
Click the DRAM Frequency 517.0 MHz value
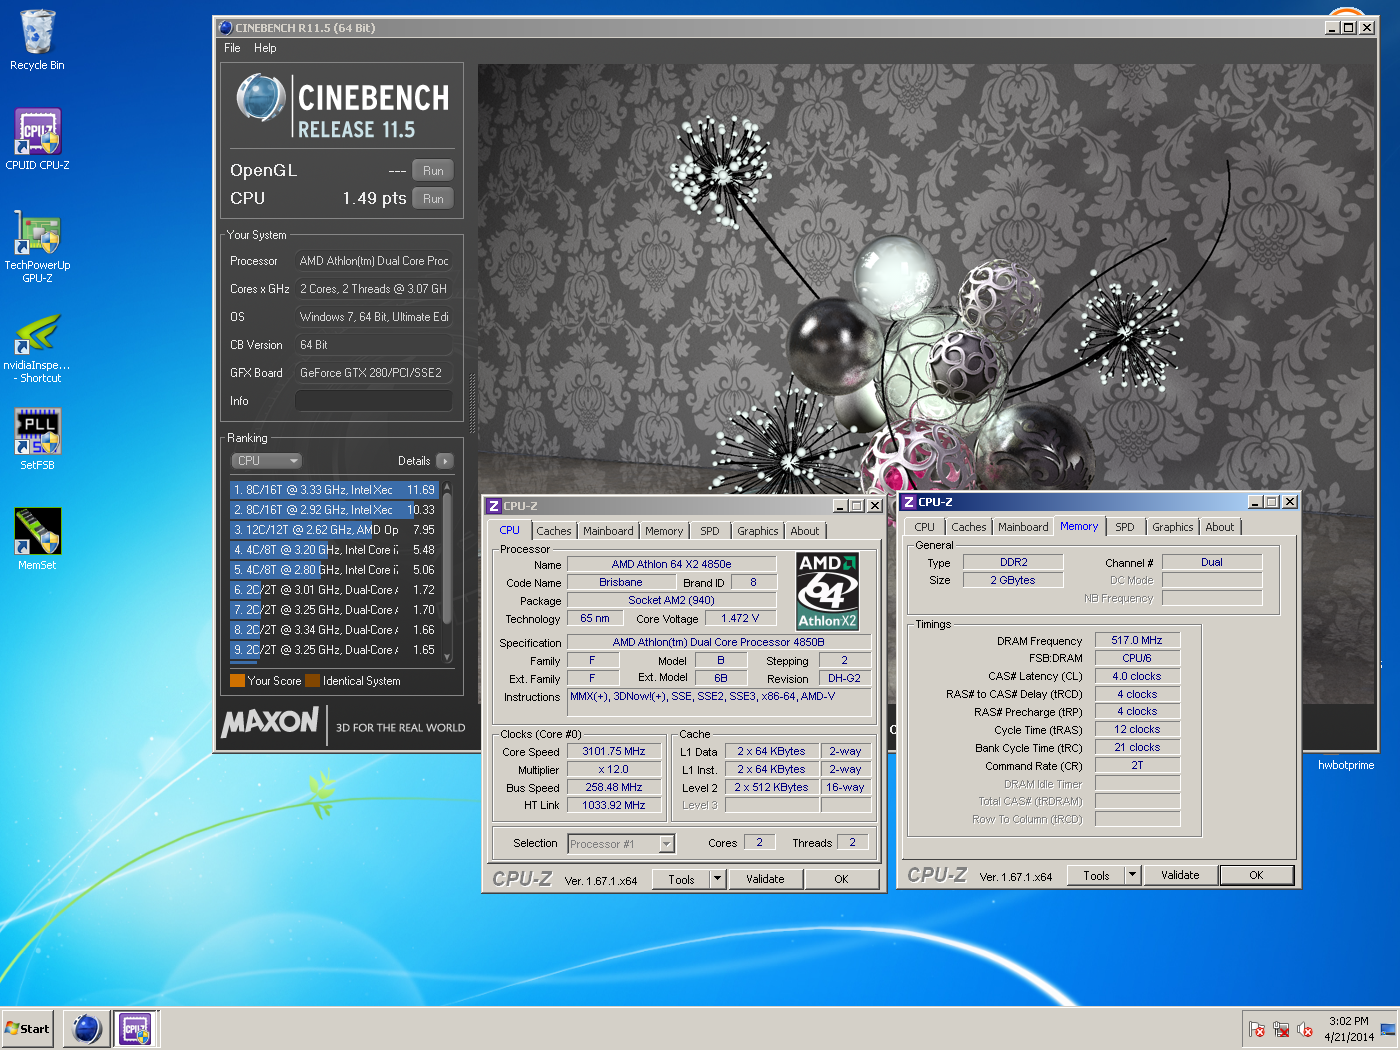1137,641
